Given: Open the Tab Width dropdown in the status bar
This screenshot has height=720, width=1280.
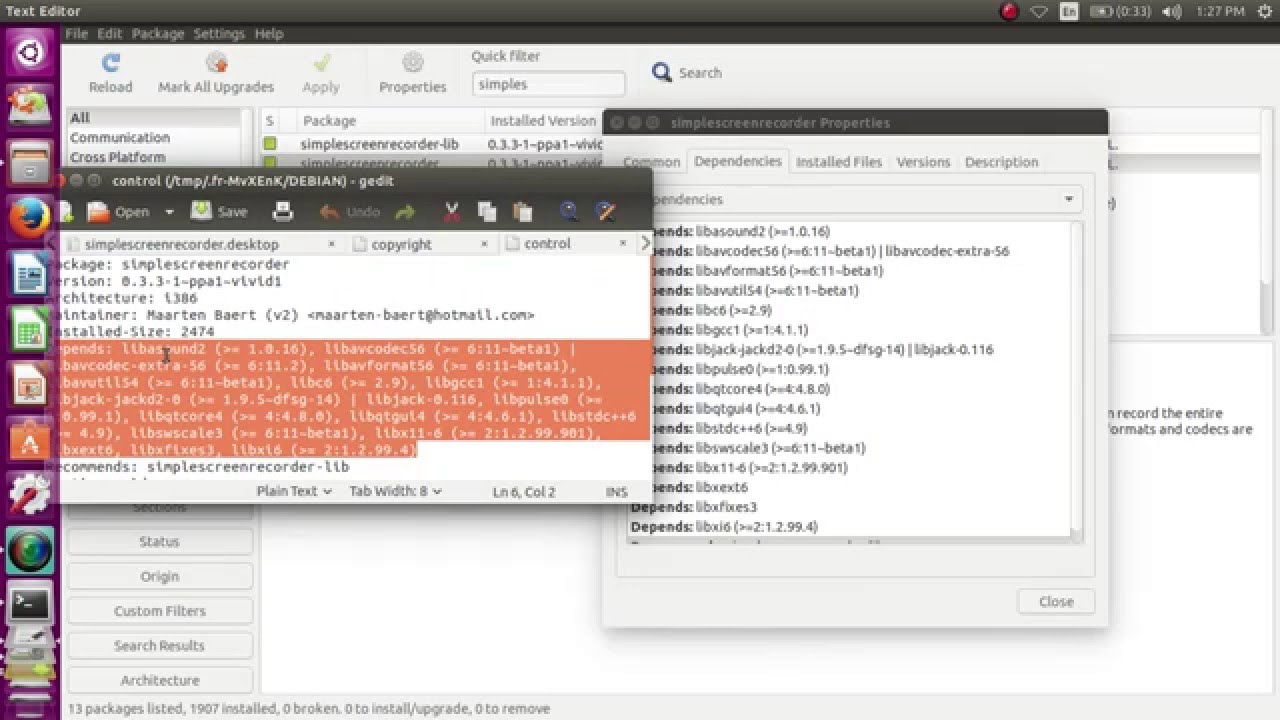Looking at the screenshot, I should pos(395,491).
